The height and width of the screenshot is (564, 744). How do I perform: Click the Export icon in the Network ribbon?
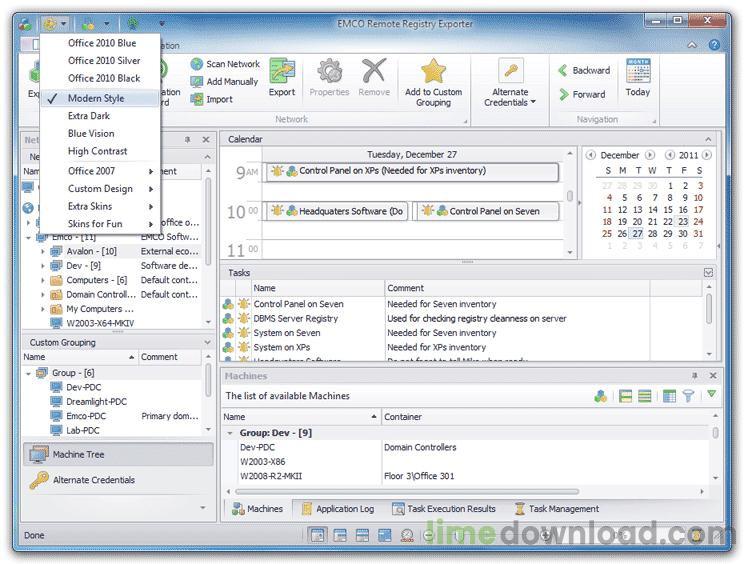coord(282,76)
